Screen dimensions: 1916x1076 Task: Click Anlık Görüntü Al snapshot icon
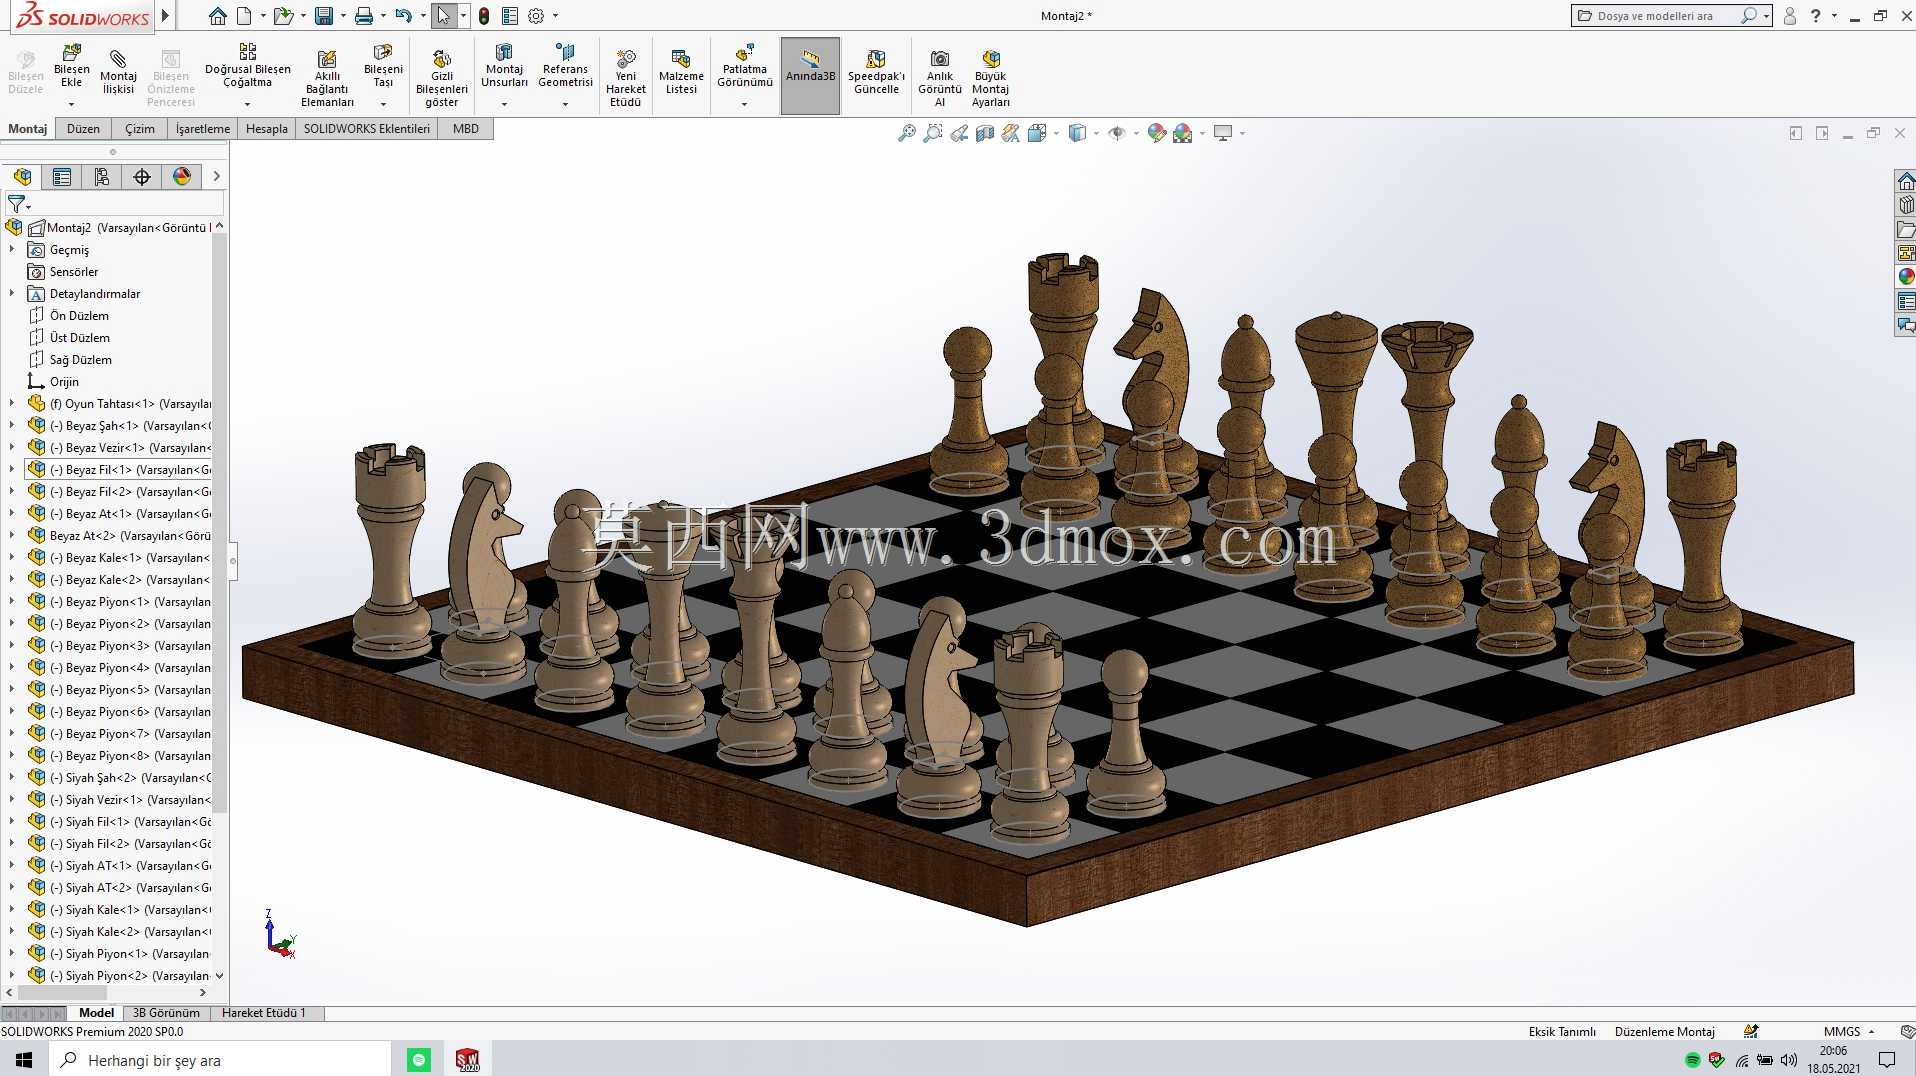point(939,78)
